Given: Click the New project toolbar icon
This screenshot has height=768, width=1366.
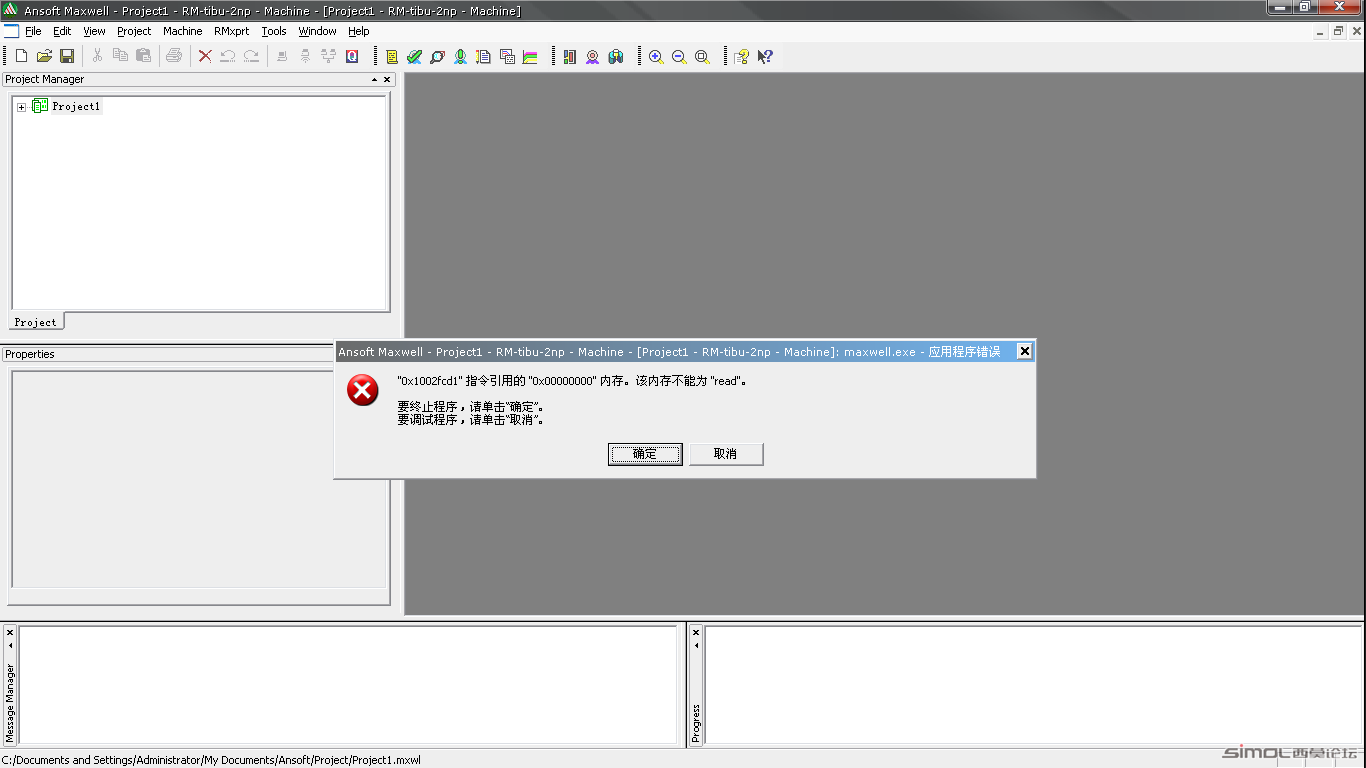Looking at the screenshot, I should 21,57.
